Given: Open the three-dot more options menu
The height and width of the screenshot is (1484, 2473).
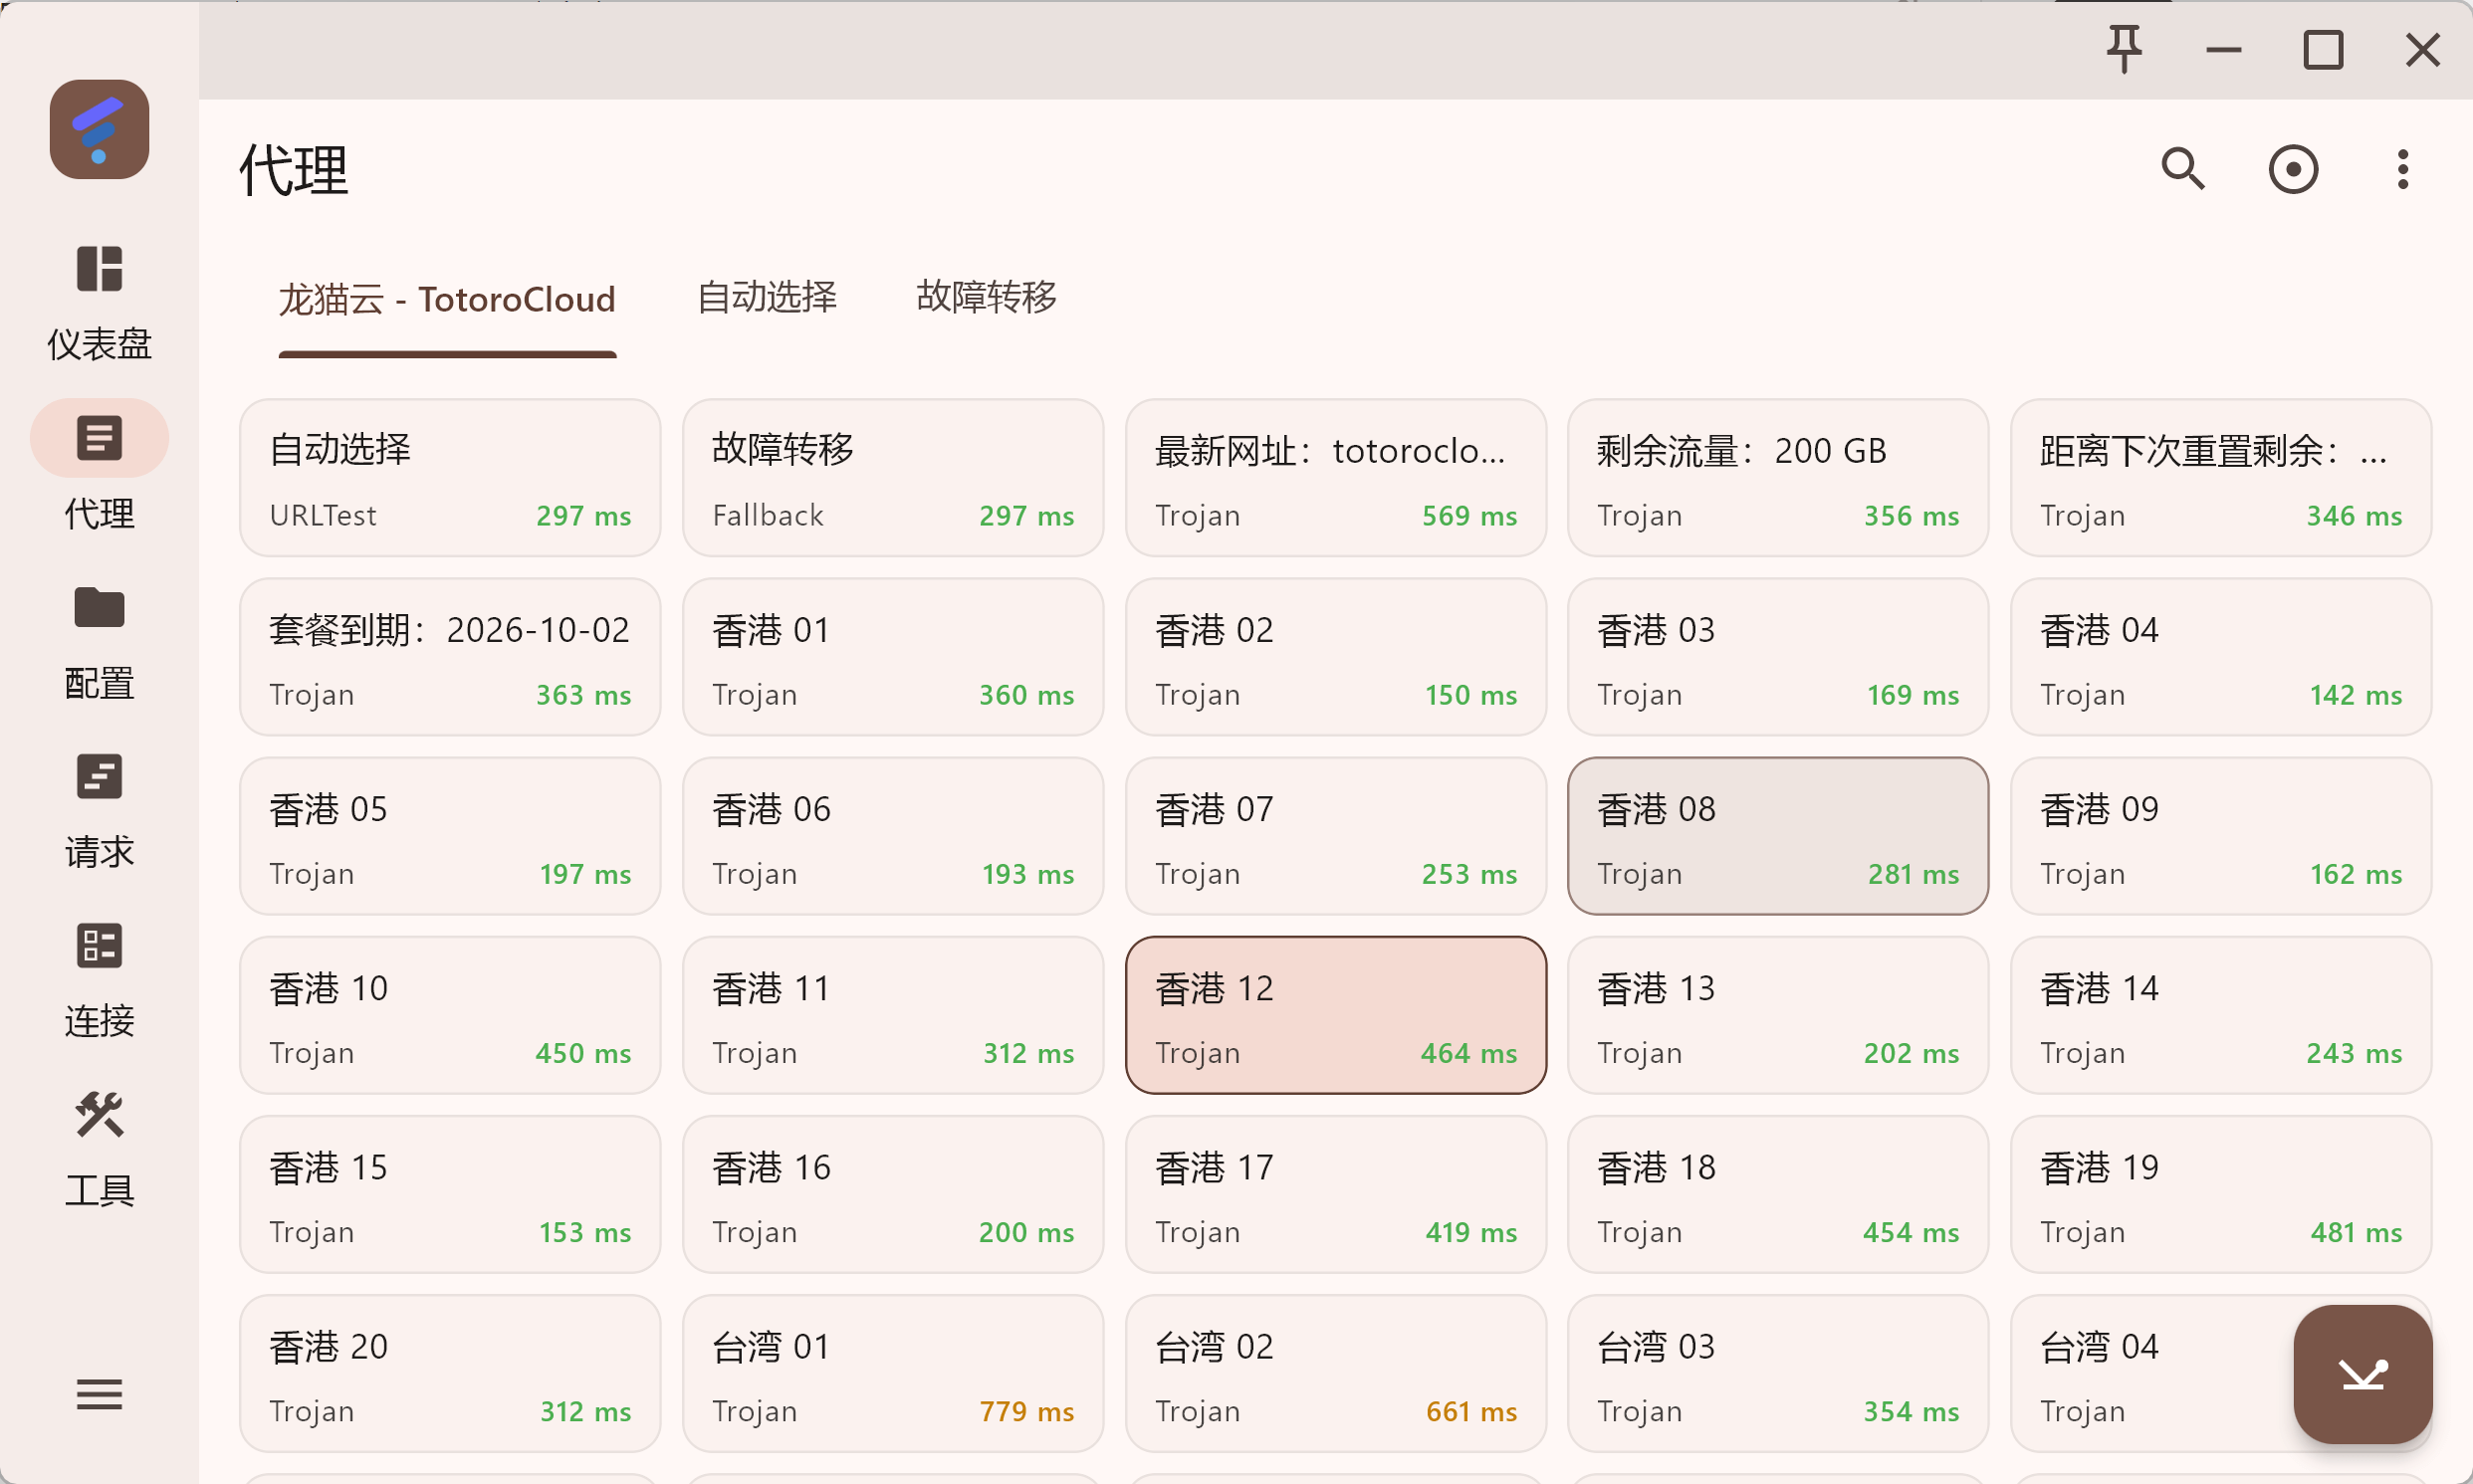Looking at the screenshot, I should 2402,169.
